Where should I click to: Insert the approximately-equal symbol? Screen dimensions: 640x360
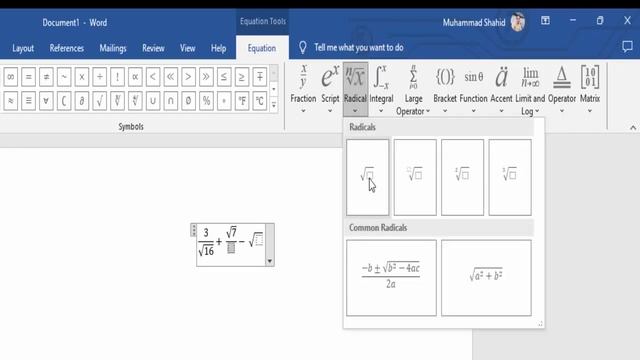click(x=11, y=101)
